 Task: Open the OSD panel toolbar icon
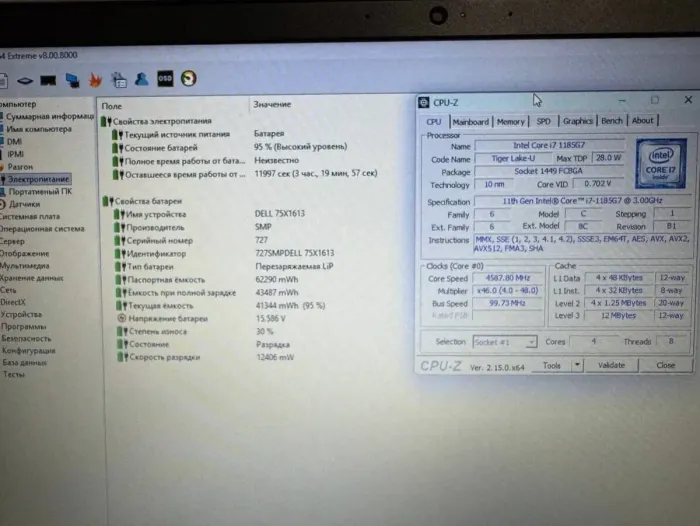click(165, 78)
